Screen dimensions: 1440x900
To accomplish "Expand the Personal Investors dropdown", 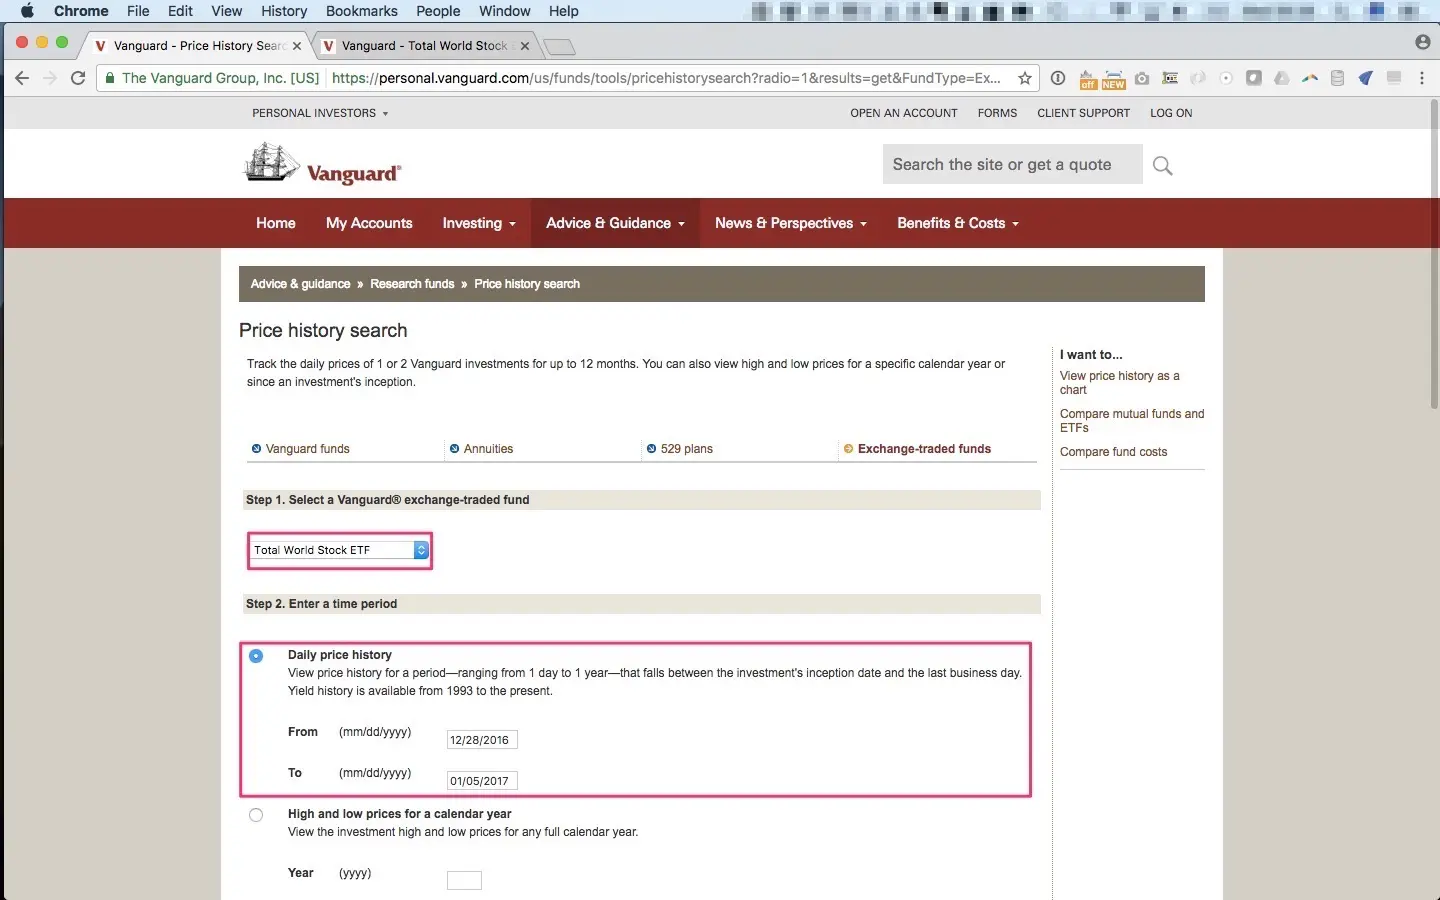I will 320,113.
